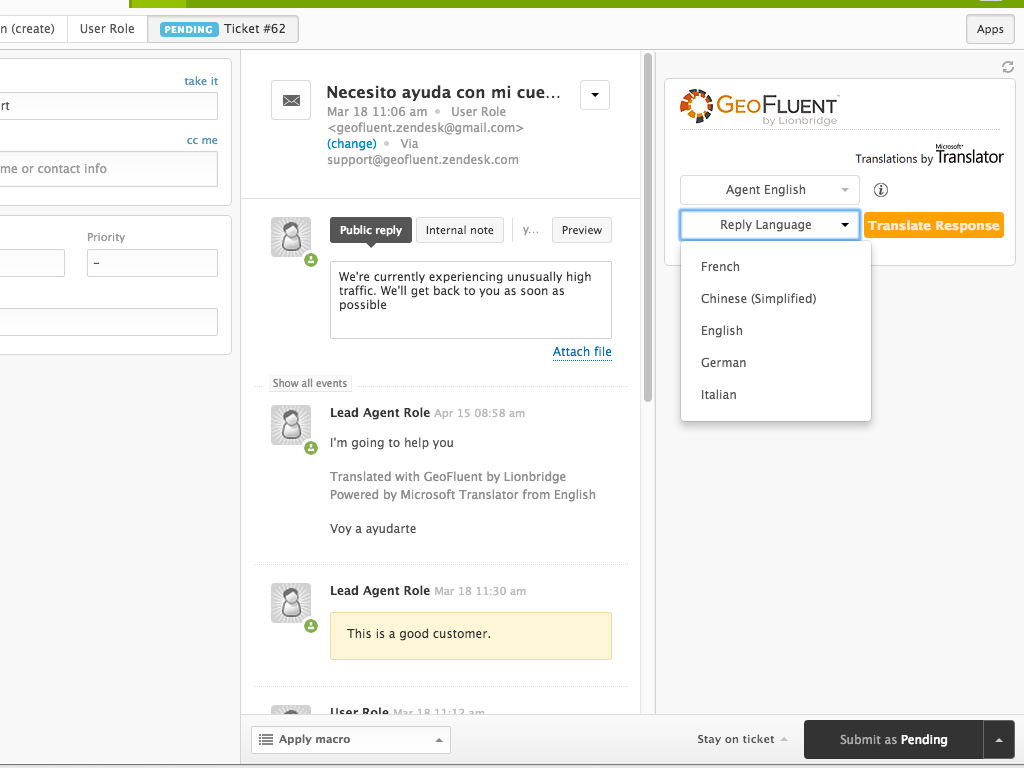Image resolution: width=1024 pixels, height=768 pixels.
Task: Click the Lead Agent avatar from Mar 18
Action: coord(291,603)
